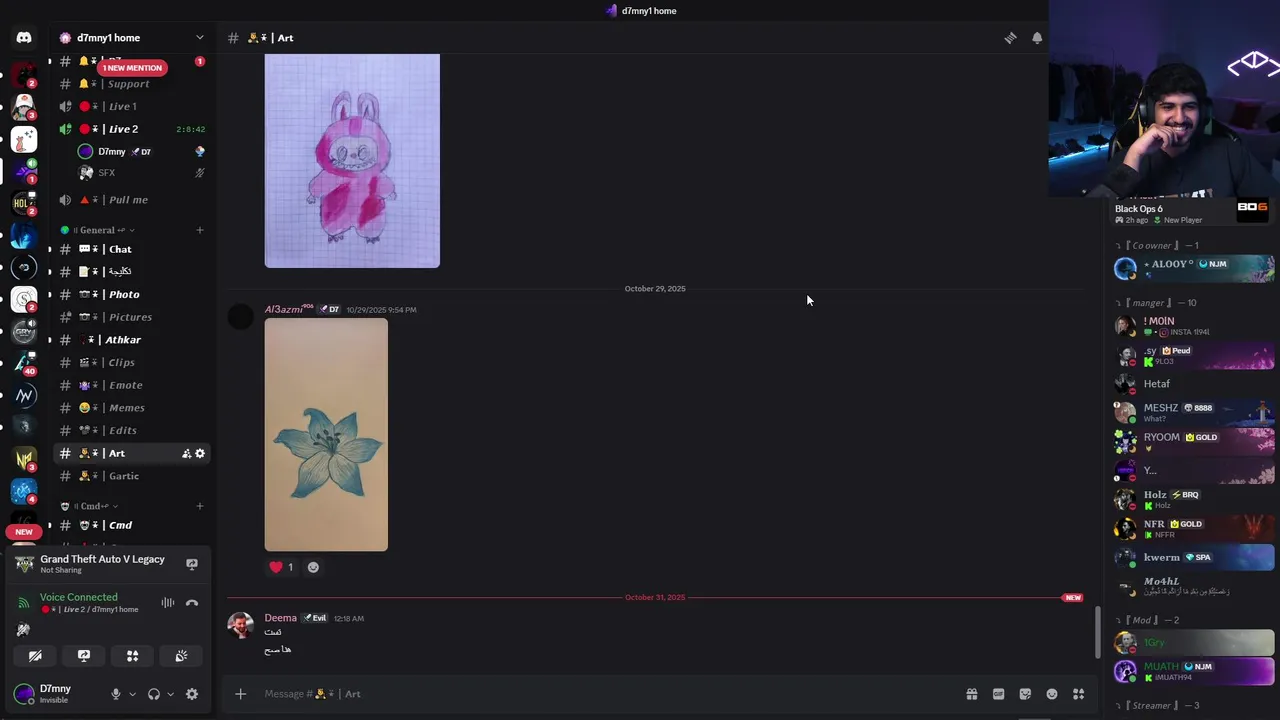Join the Live 1 voice channel
This screenshot has height=720, width=1280.
pyautogui.click(x=132, y=106)
